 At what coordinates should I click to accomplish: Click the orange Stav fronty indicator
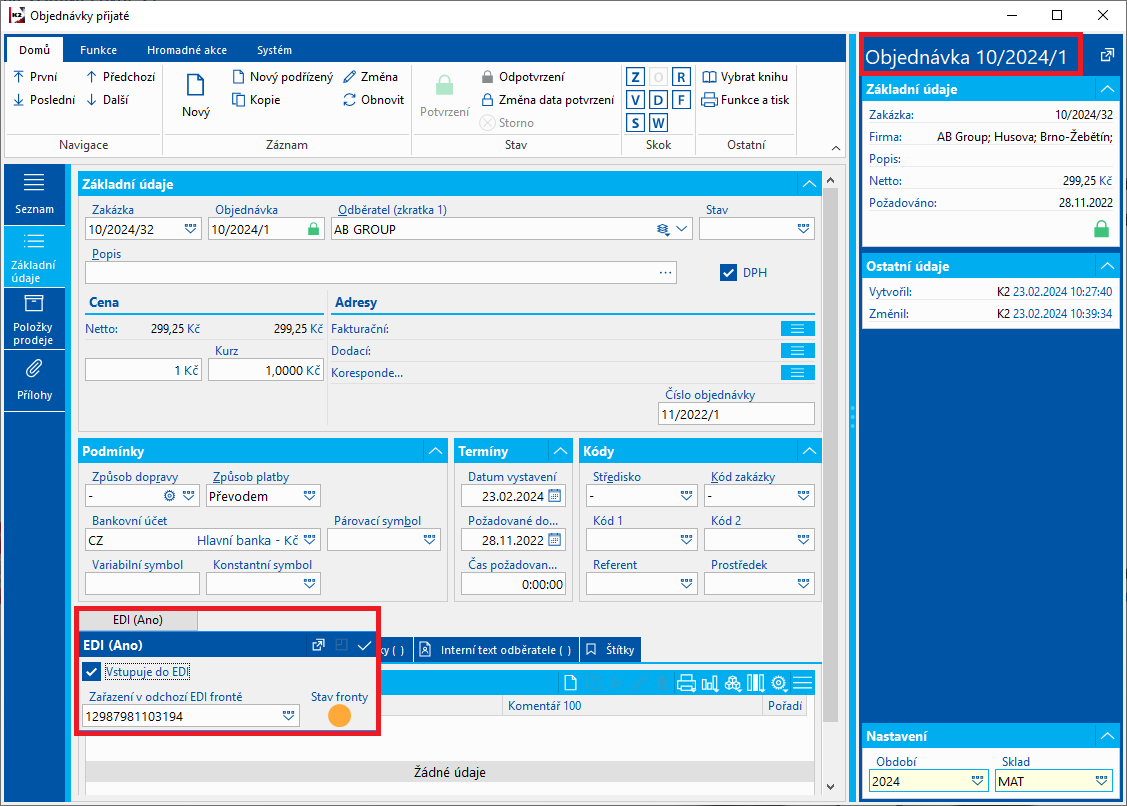pos(339,715)
